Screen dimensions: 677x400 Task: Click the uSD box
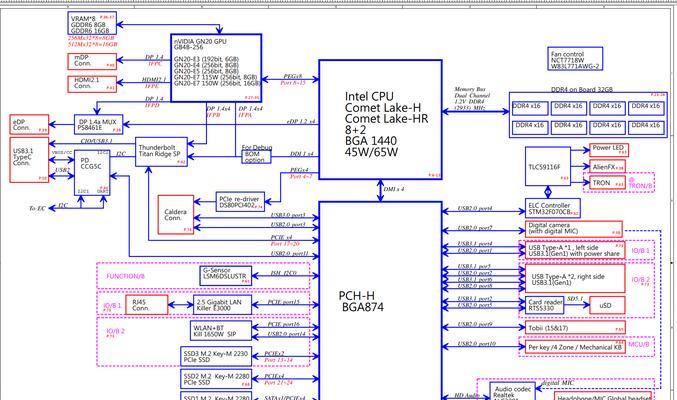click(607, 305)
